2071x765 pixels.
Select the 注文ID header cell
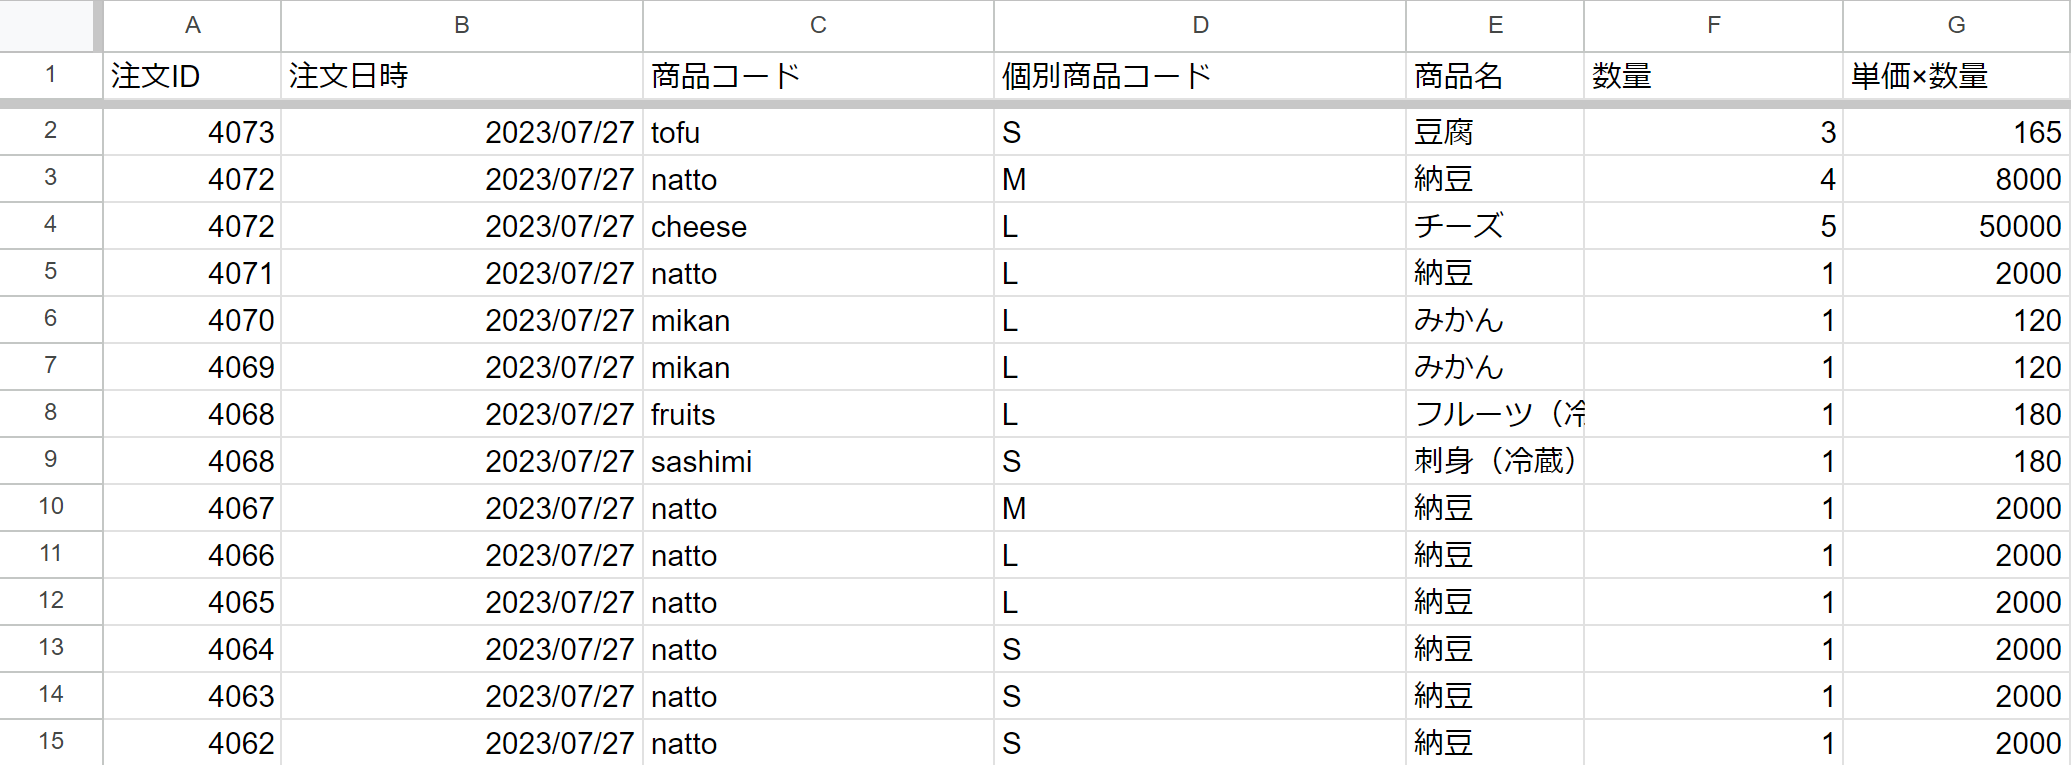pyautogui.click(x=192, y=76)
